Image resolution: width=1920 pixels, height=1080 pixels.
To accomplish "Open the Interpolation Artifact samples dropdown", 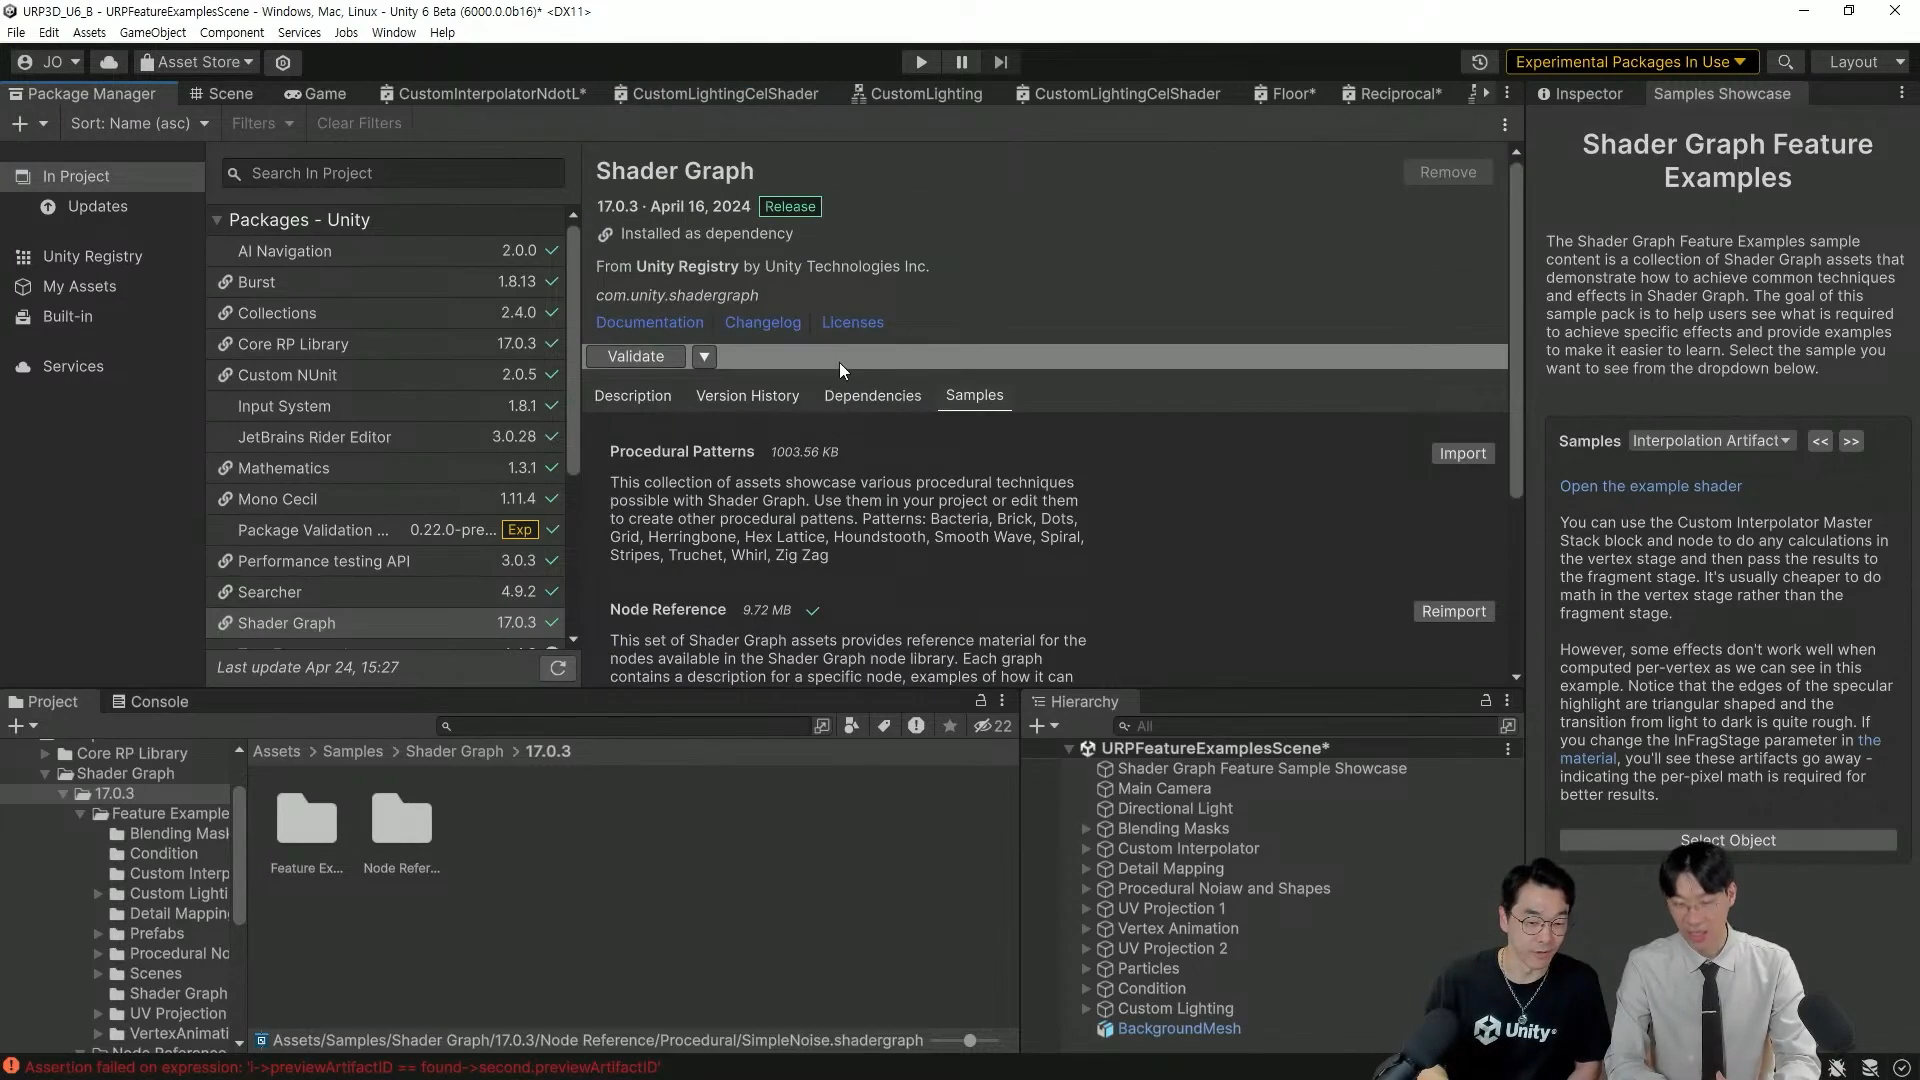I will (1711, 441).
